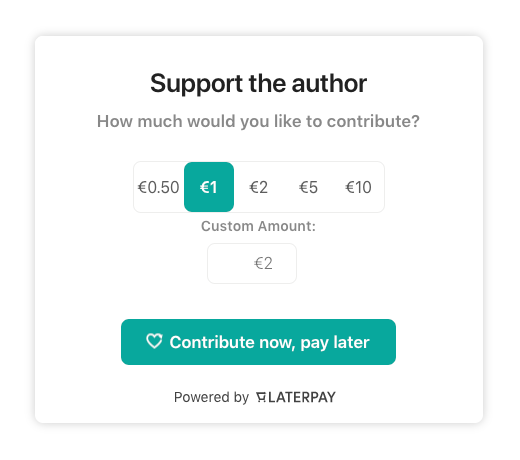The width and height of the screenshot is (520, 460).
Task: Select the €0.50 contribution amount
Action: click(x=159, y=187)
